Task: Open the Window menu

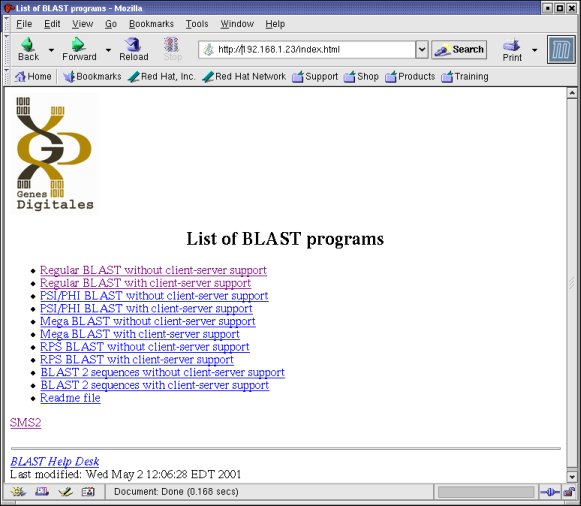Action: click(237, 24)
